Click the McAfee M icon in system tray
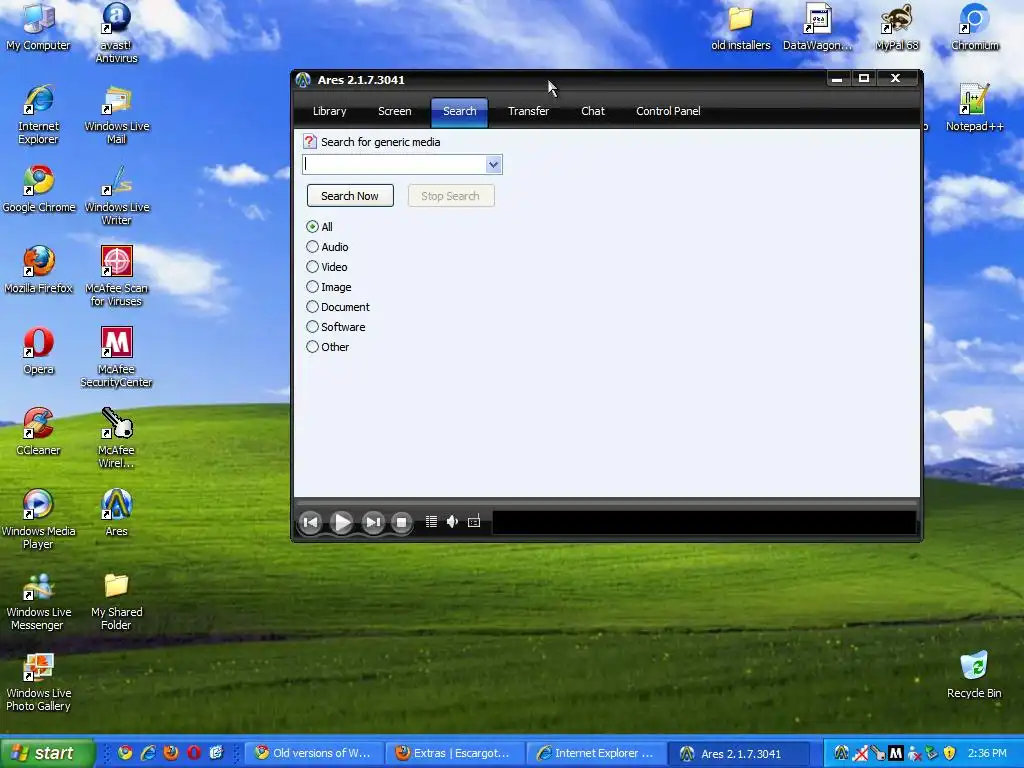This screenshot has width=1024, height=768. (x=896, y=754)
